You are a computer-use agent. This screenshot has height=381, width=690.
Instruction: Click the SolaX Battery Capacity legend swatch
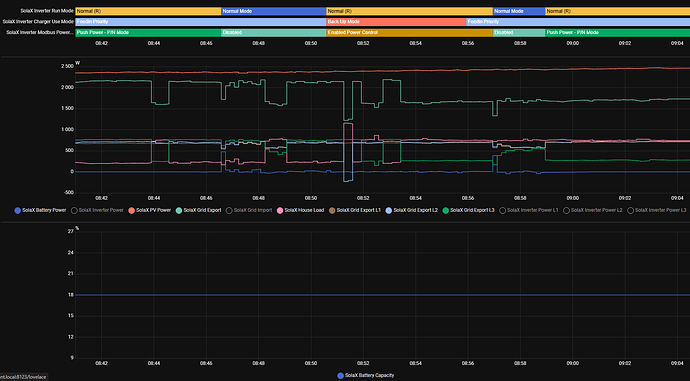click(x=340, y=376)
